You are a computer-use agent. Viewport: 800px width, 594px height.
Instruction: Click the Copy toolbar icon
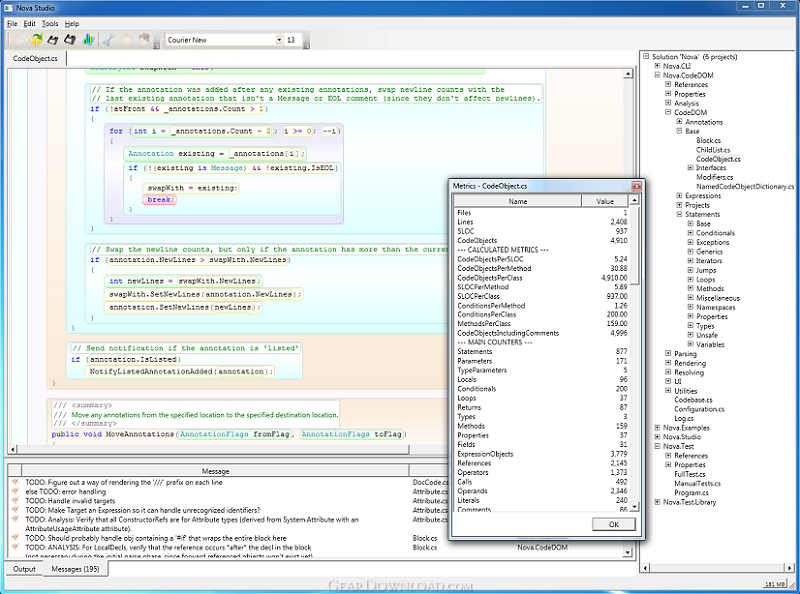(126, 40)
